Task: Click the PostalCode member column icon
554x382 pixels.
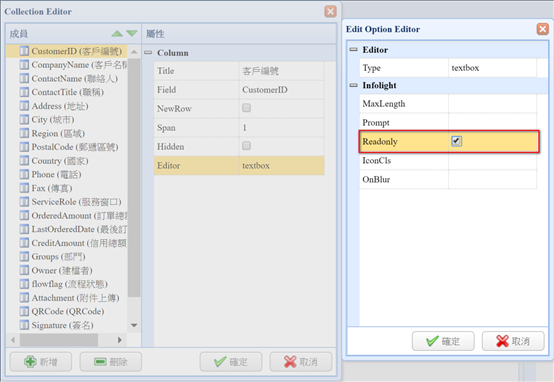Action: click(x=24, y=147)
